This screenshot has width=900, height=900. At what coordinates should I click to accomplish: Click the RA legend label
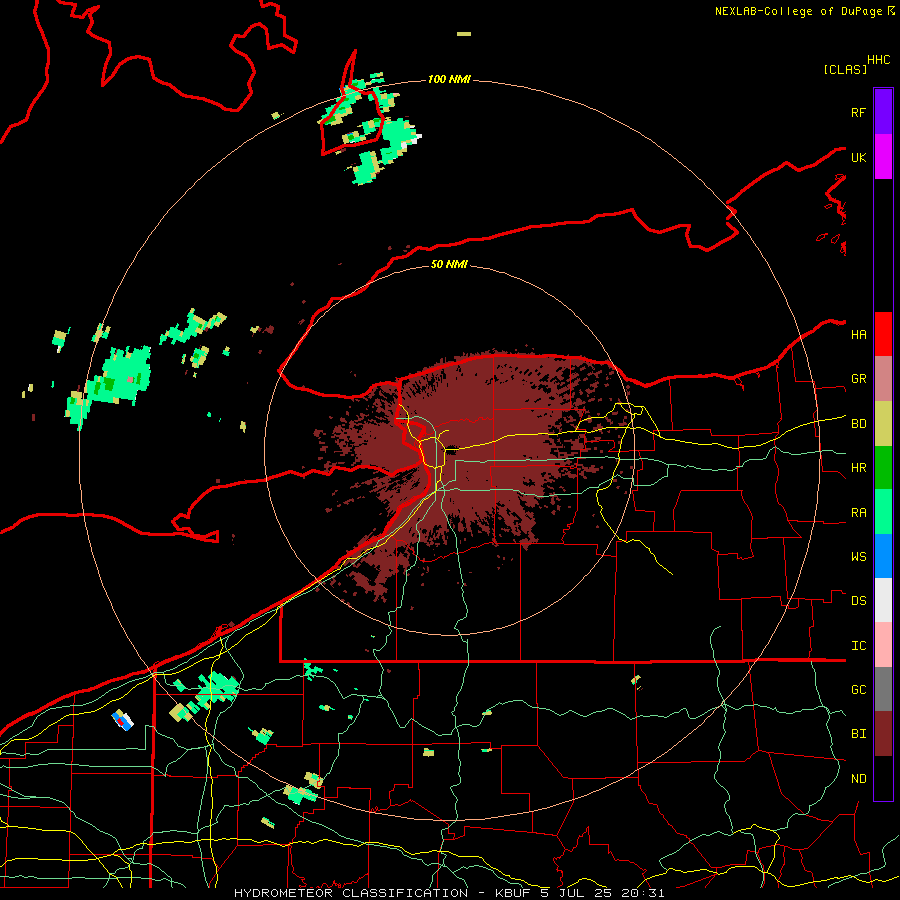coord(858,513)
